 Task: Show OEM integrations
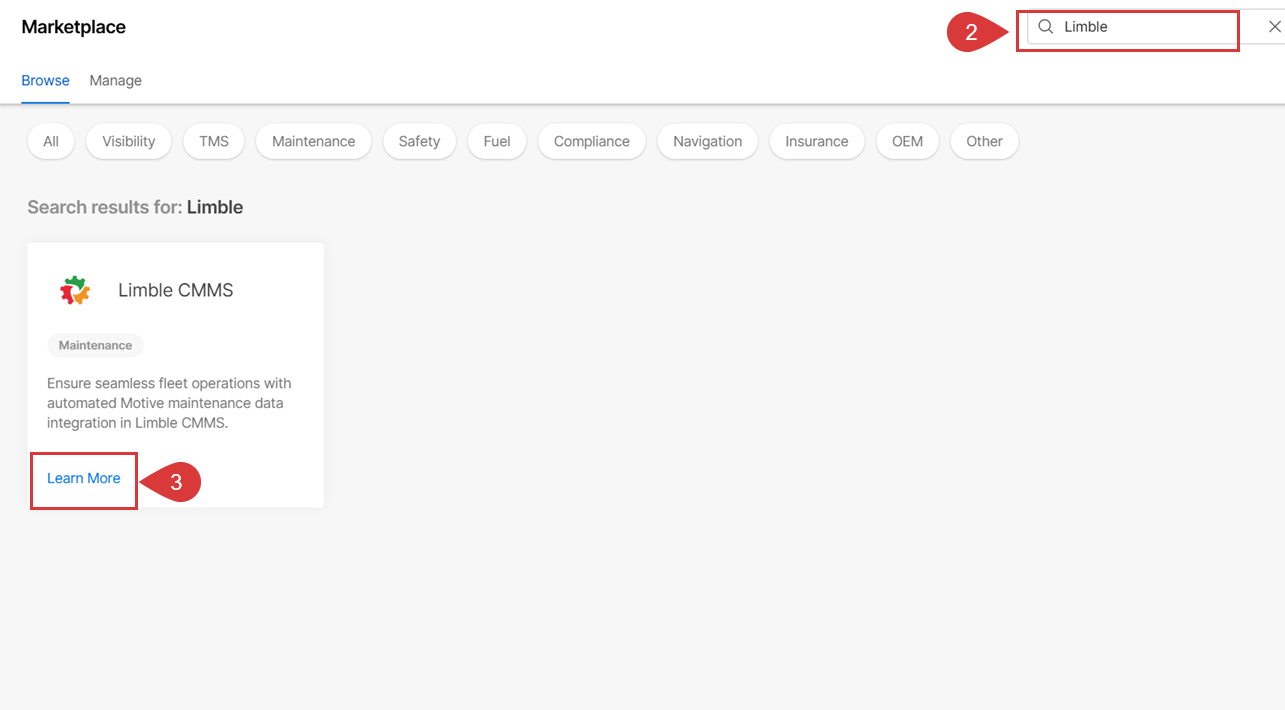[x=908, y=141]
